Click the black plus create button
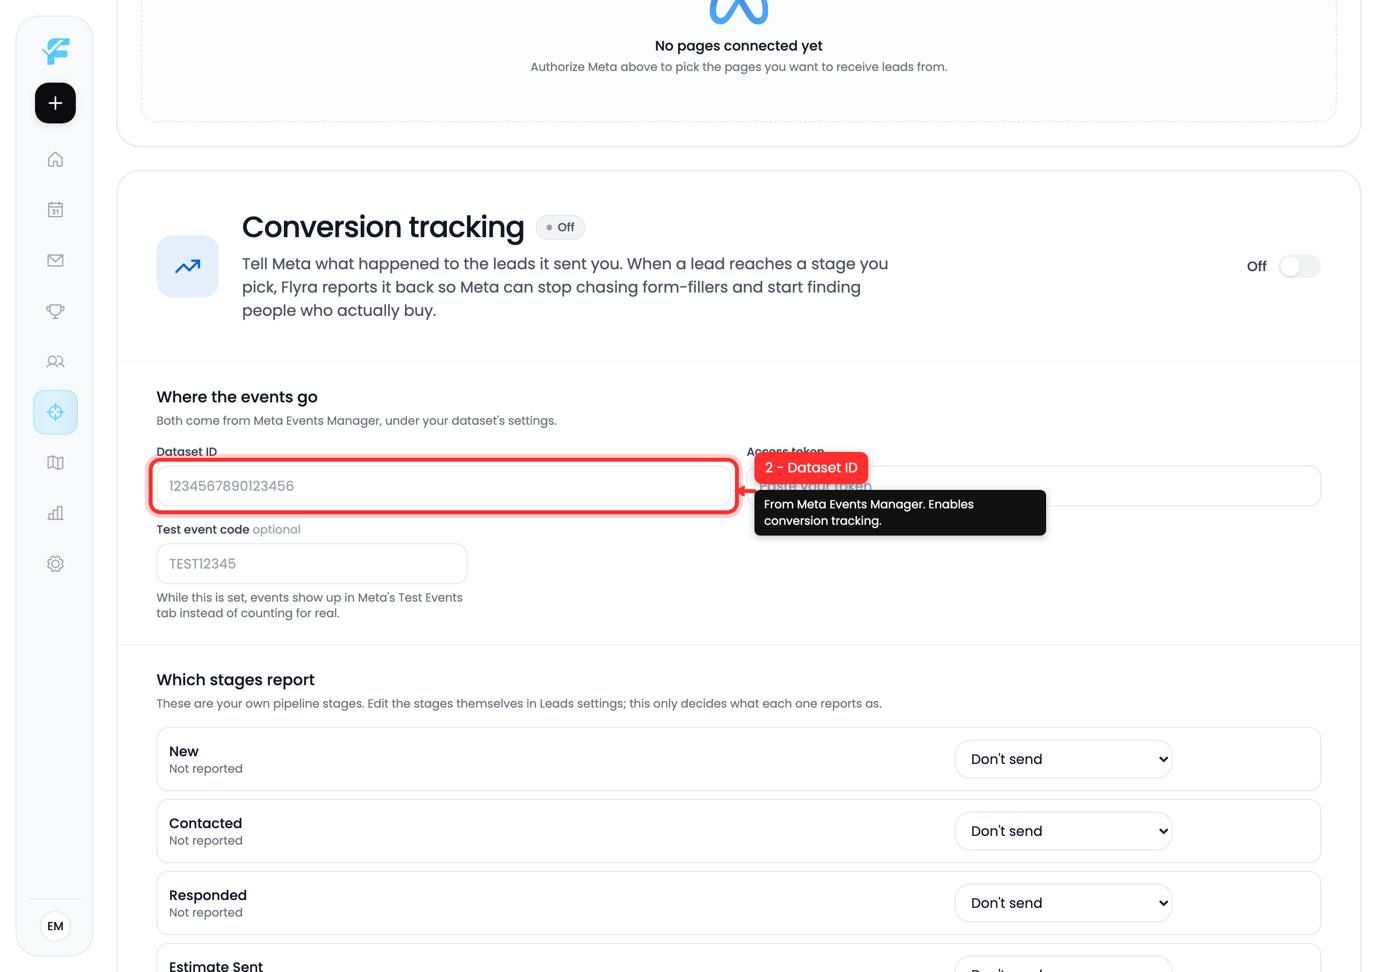Screen dimensions: 1400x972 [x=55, y=103]
